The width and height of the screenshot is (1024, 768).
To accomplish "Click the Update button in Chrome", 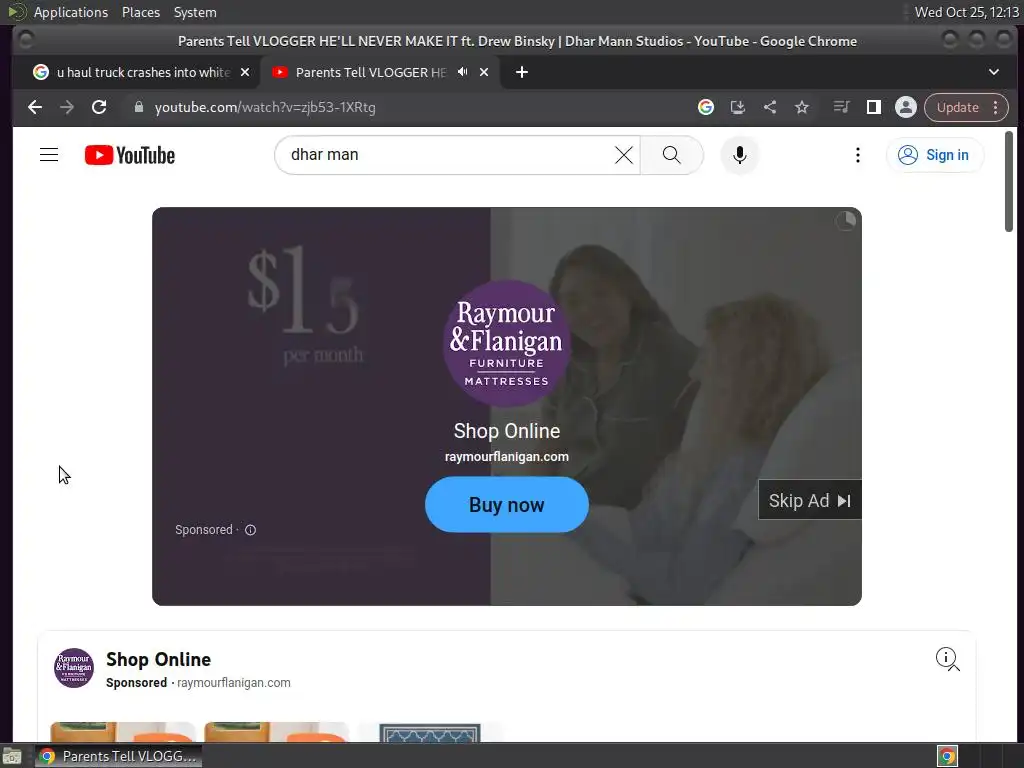I will pos(957,107).
